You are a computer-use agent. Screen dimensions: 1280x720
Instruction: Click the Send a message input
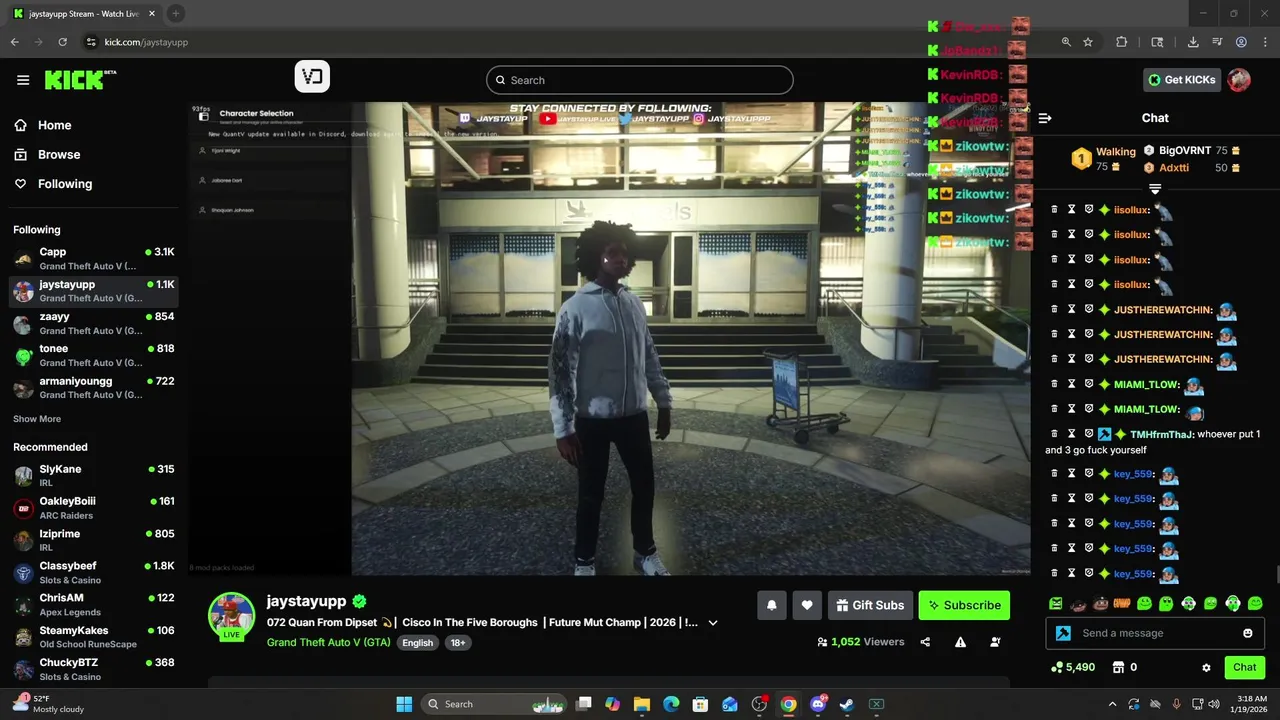pyautogui.click(x=1156, y=633)
